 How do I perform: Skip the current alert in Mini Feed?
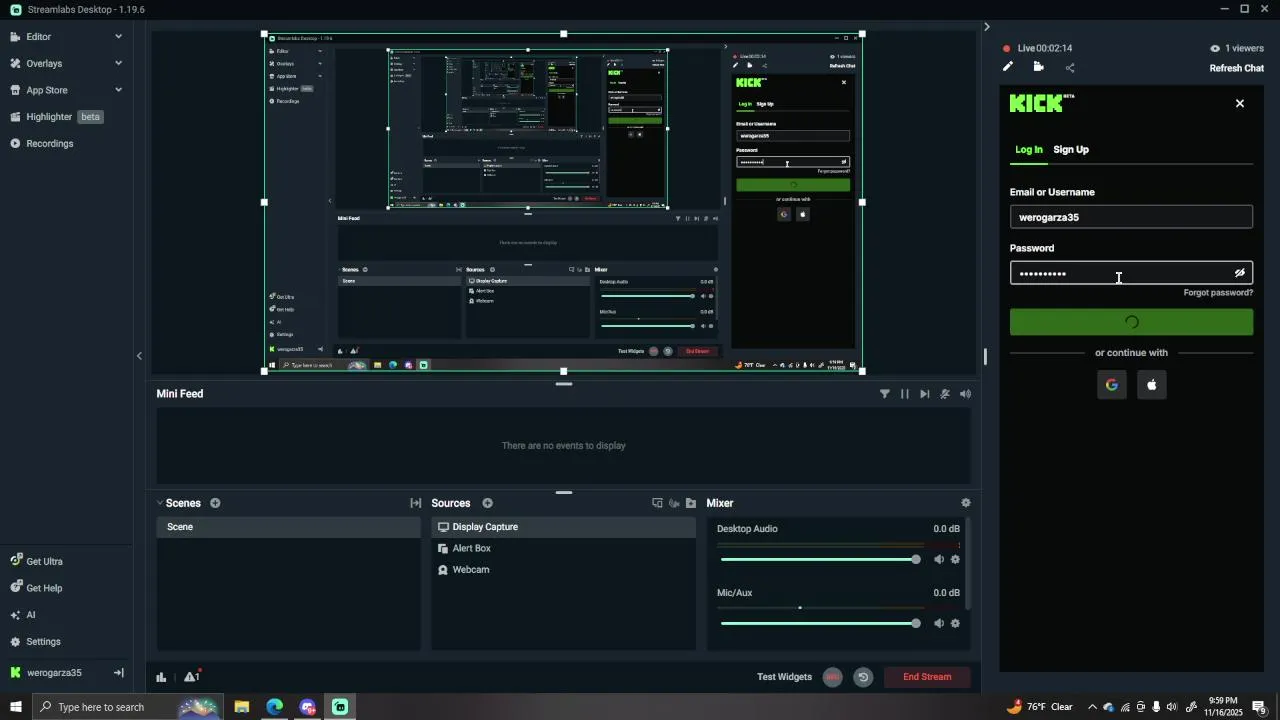[x=925, y=394]
